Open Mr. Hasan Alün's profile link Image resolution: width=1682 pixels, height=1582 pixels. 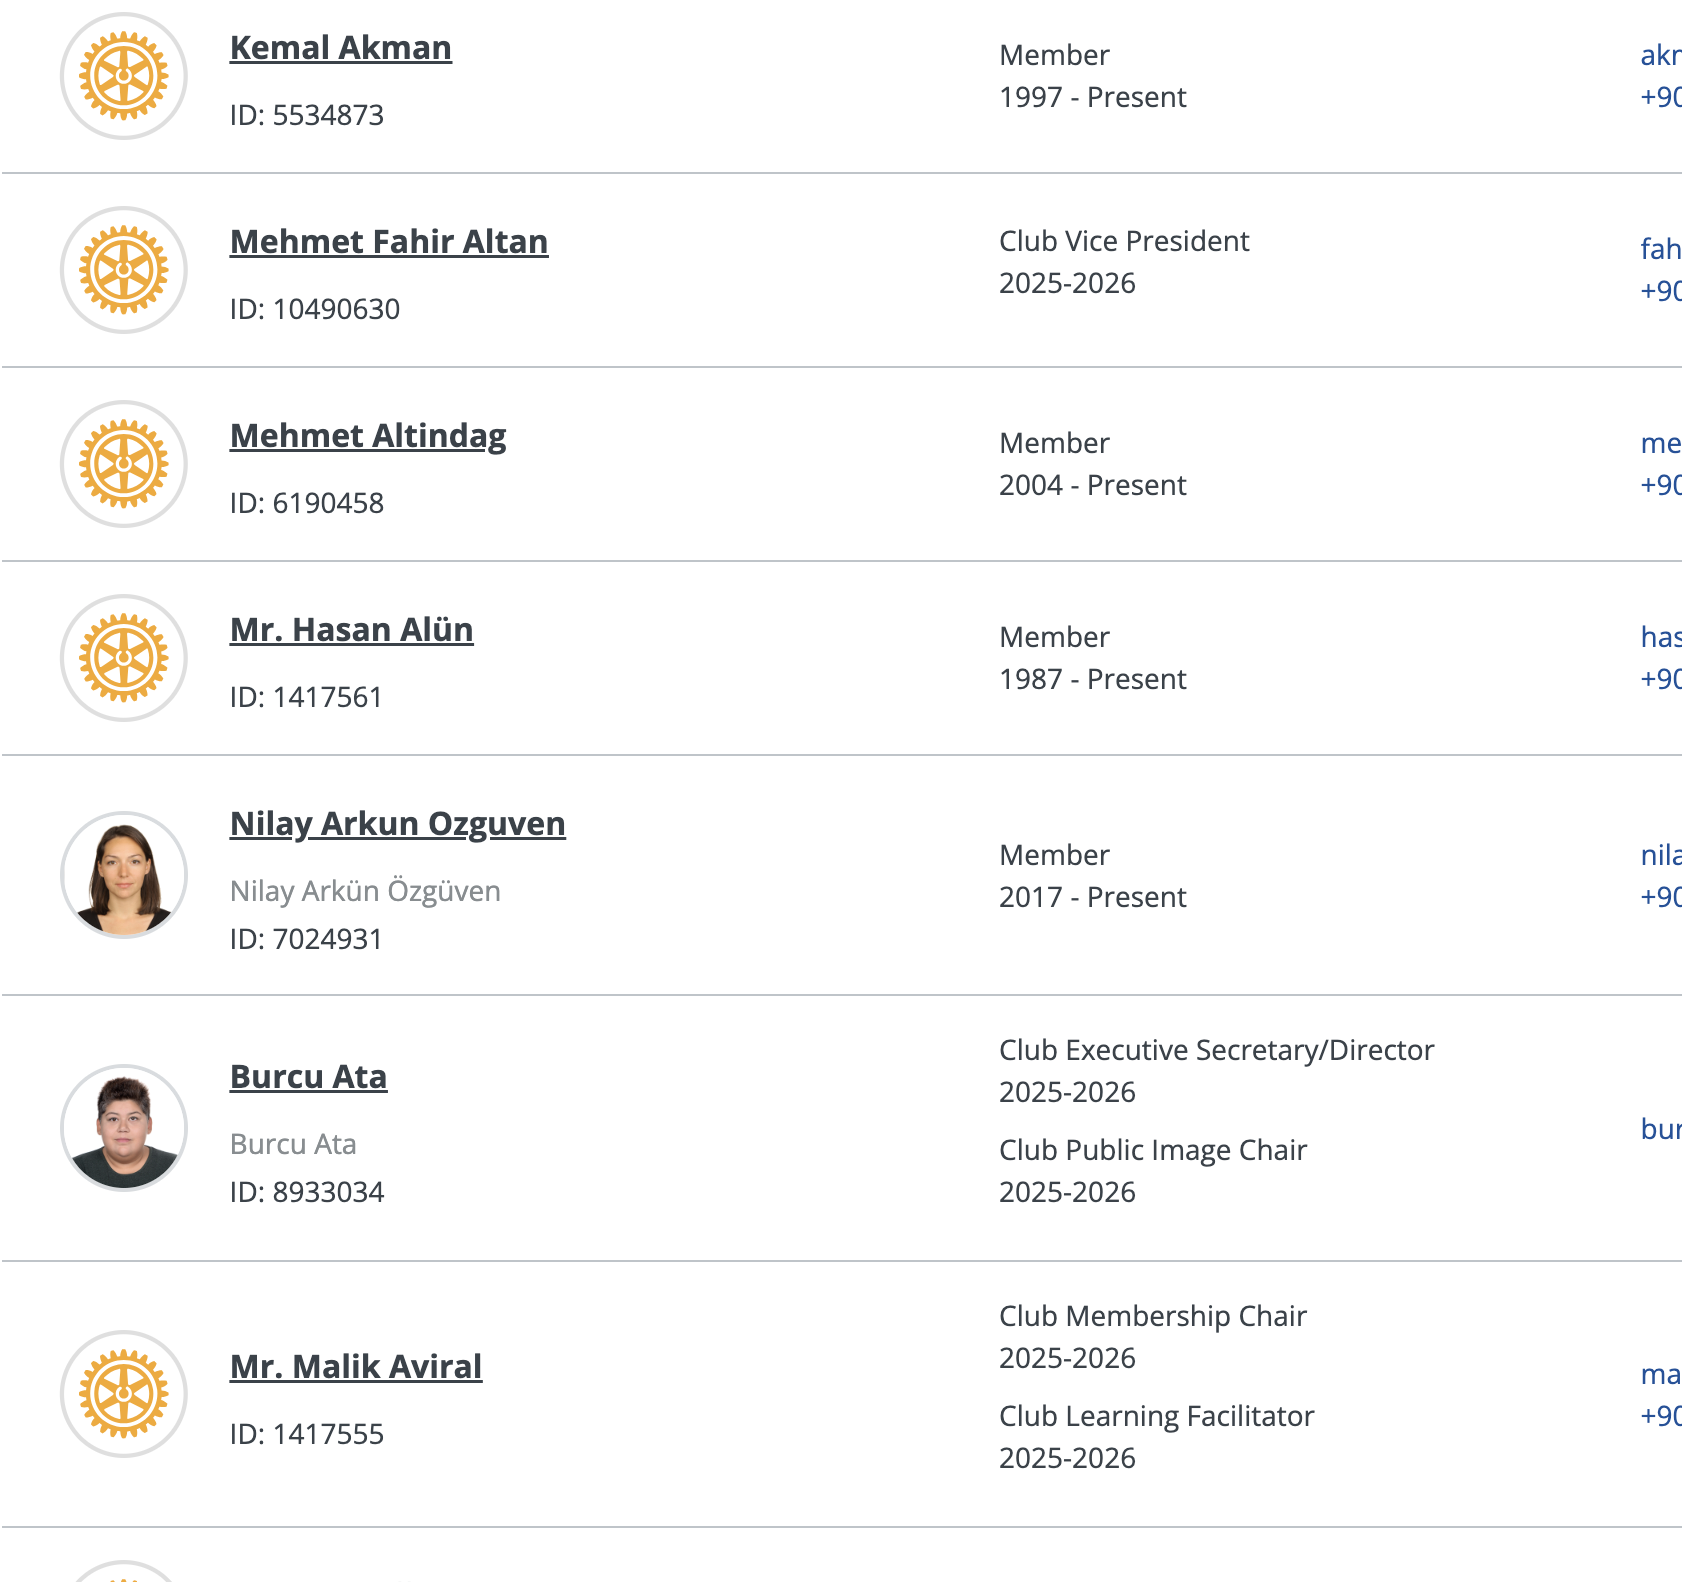click(x=351, y=630)
